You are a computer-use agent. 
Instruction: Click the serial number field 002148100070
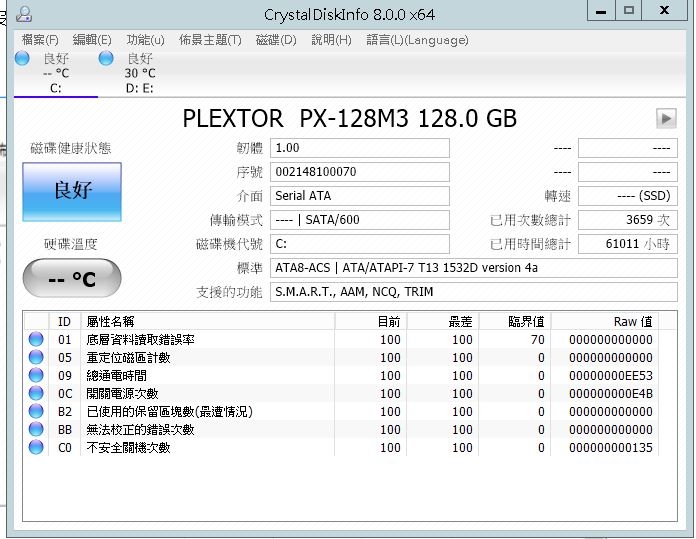(x=360, y=172)
